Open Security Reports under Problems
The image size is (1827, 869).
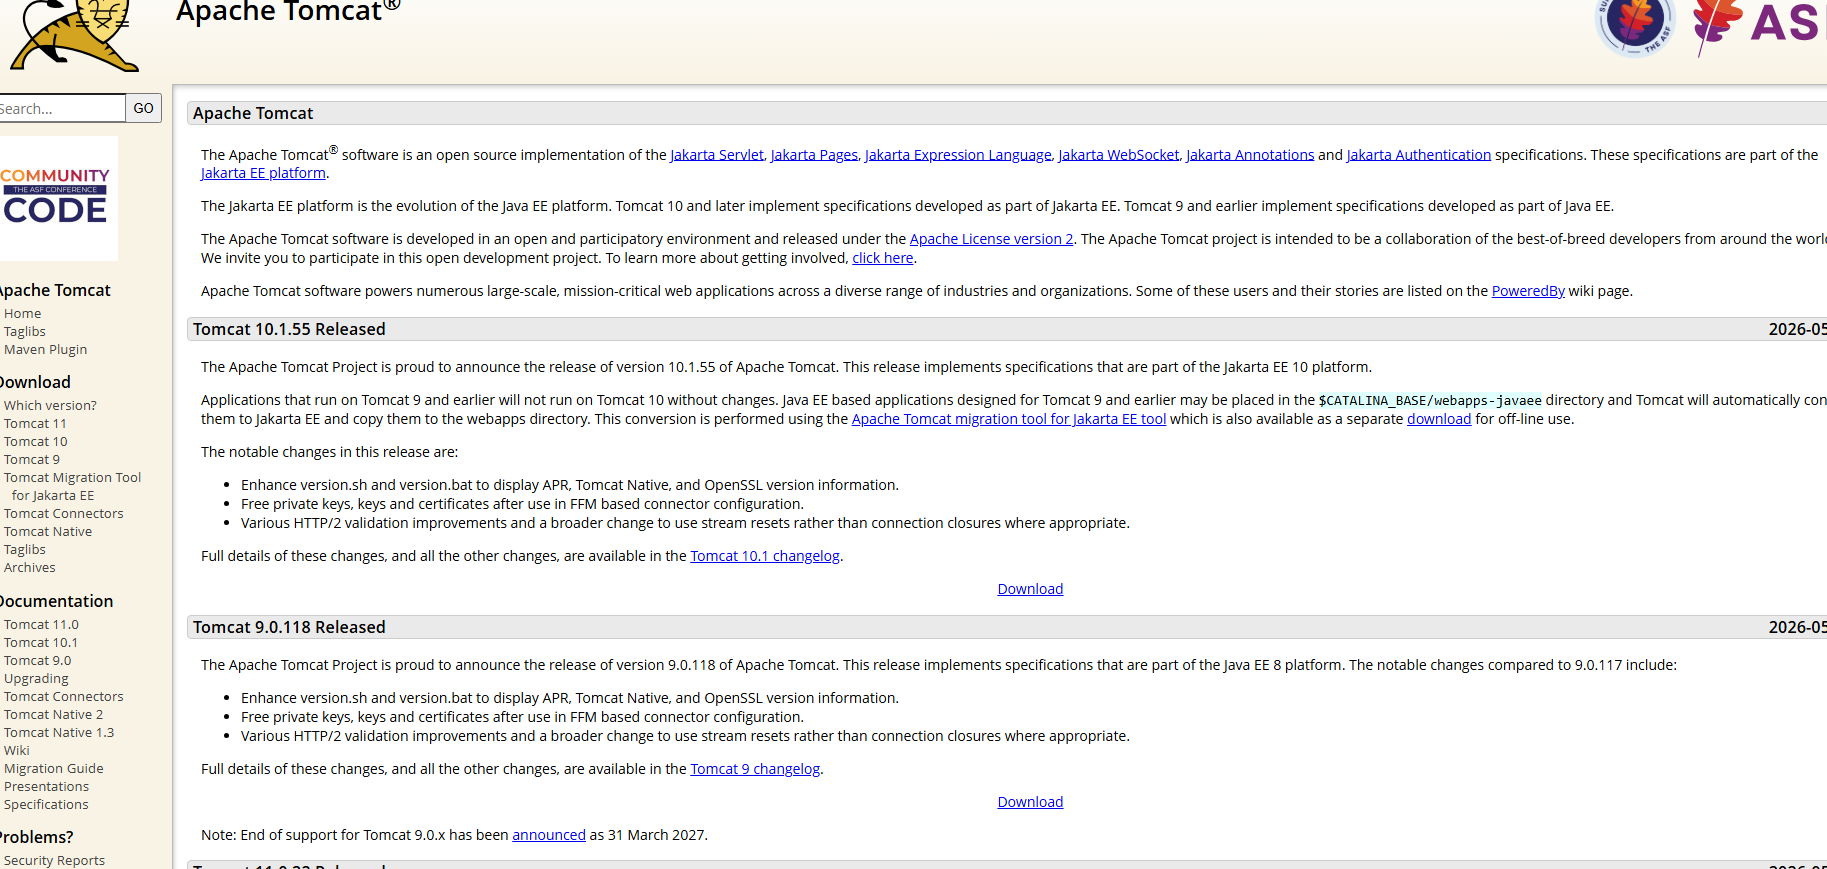coord(54,861)
